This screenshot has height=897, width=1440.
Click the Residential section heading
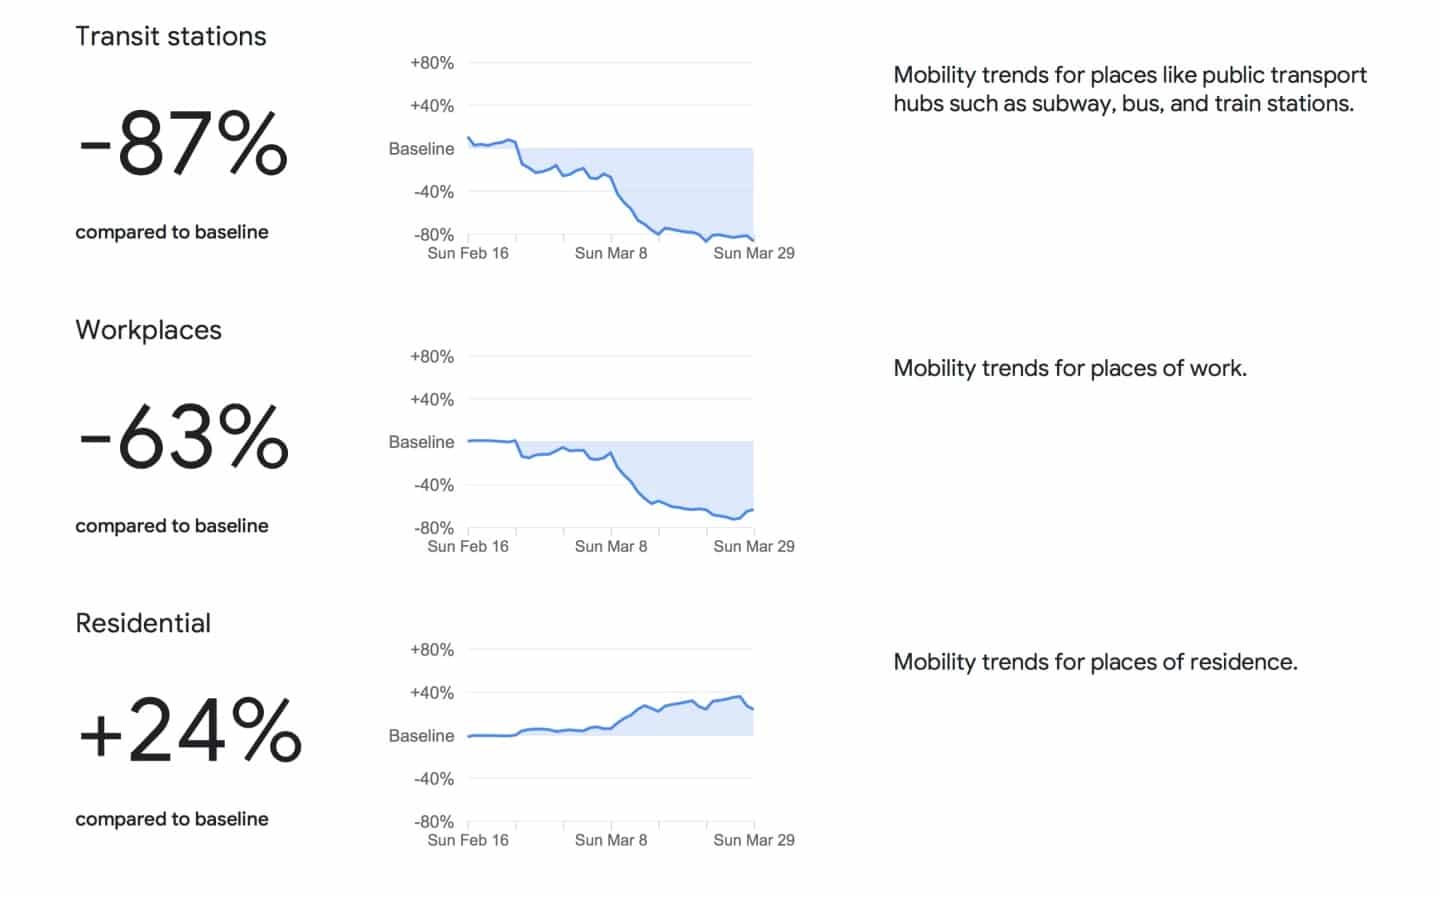tap(143, 623)
